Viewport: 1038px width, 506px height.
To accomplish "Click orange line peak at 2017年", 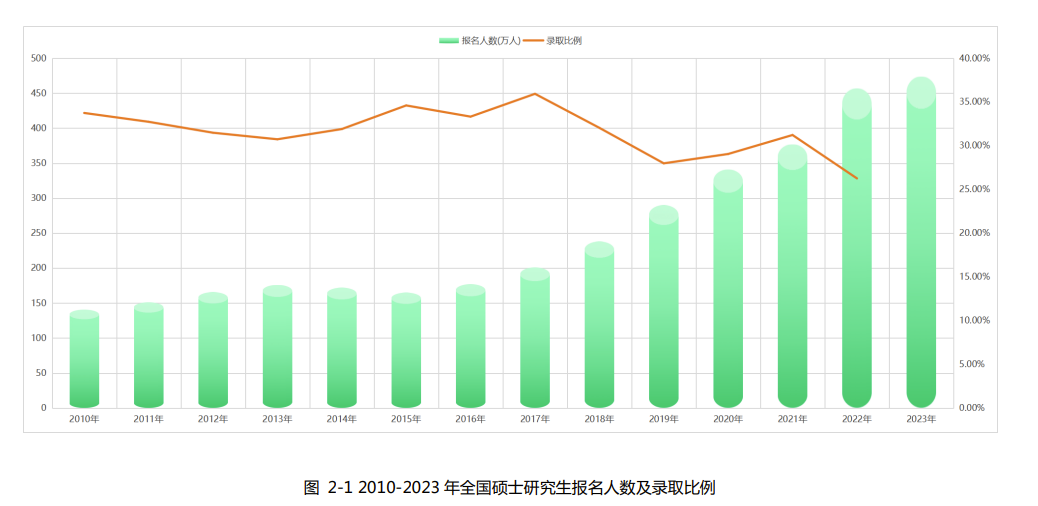I will [535, 94].
